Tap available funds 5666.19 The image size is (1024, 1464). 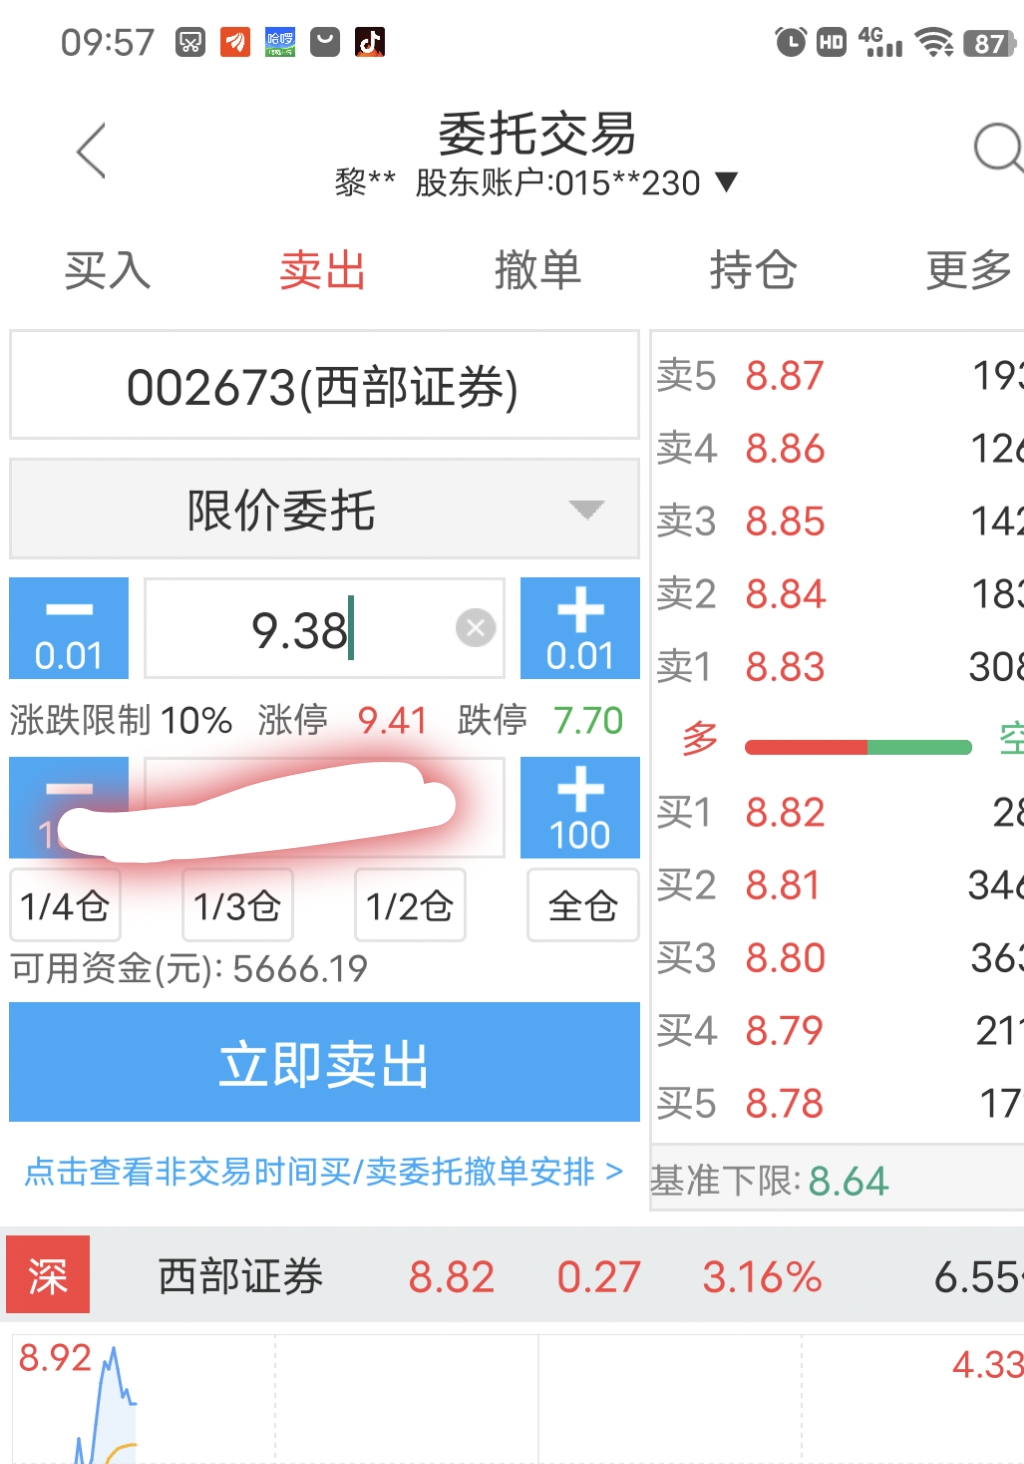tap(300, 968)
